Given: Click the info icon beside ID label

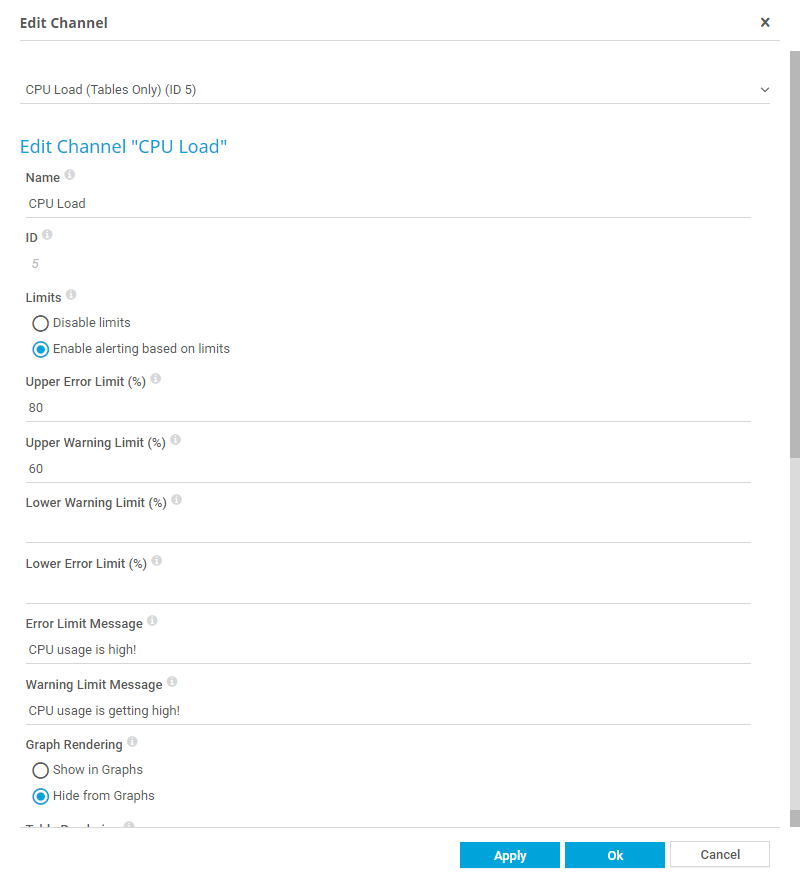Looking at the screenshot, I should pyautogui.click(x=47, y=235).
